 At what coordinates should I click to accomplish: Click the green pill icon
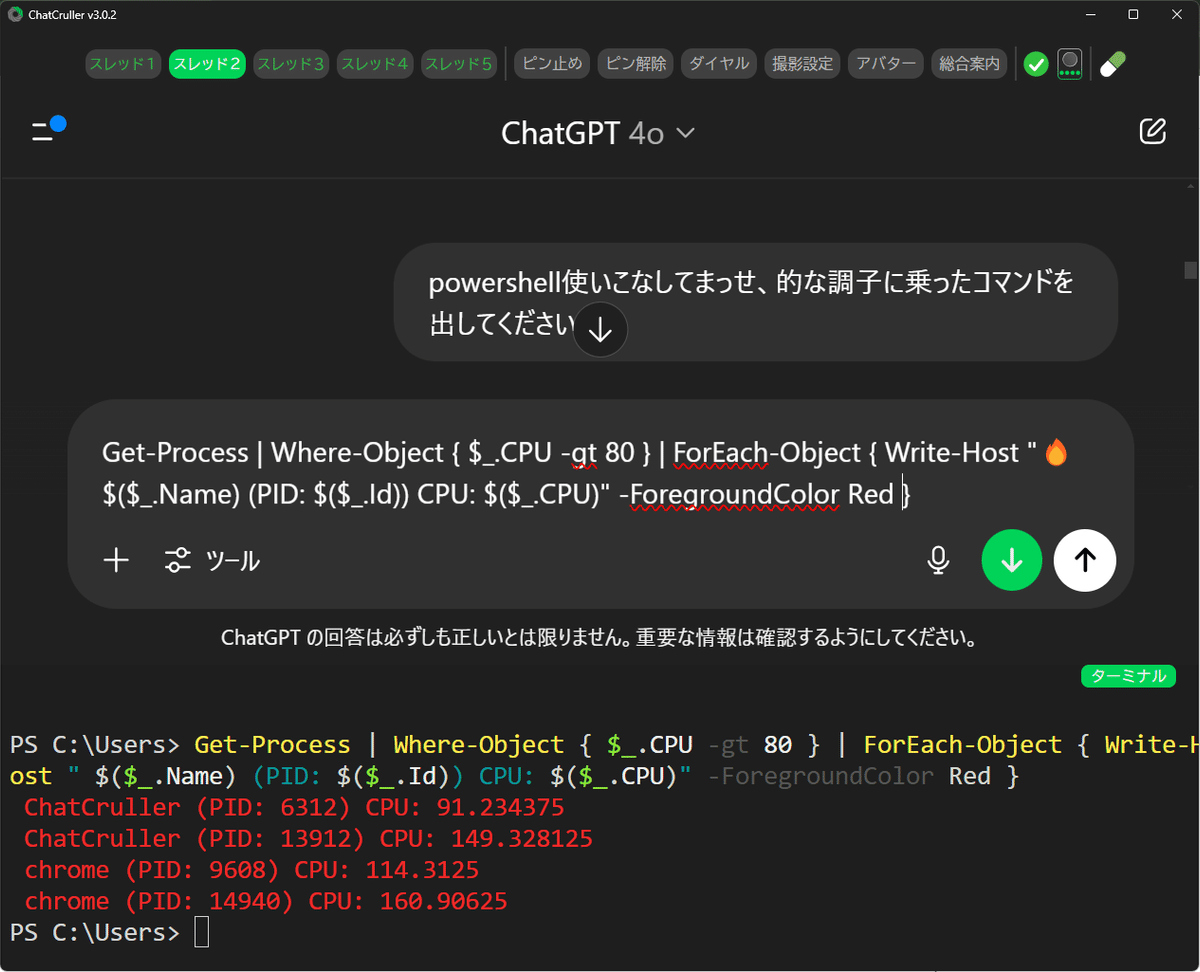(1112, 63)
